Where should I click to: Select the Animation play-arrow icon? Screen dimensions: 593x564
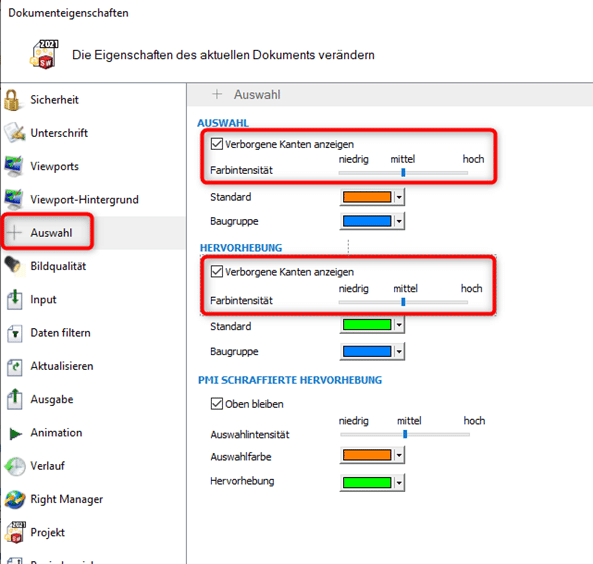click(16, 433)
